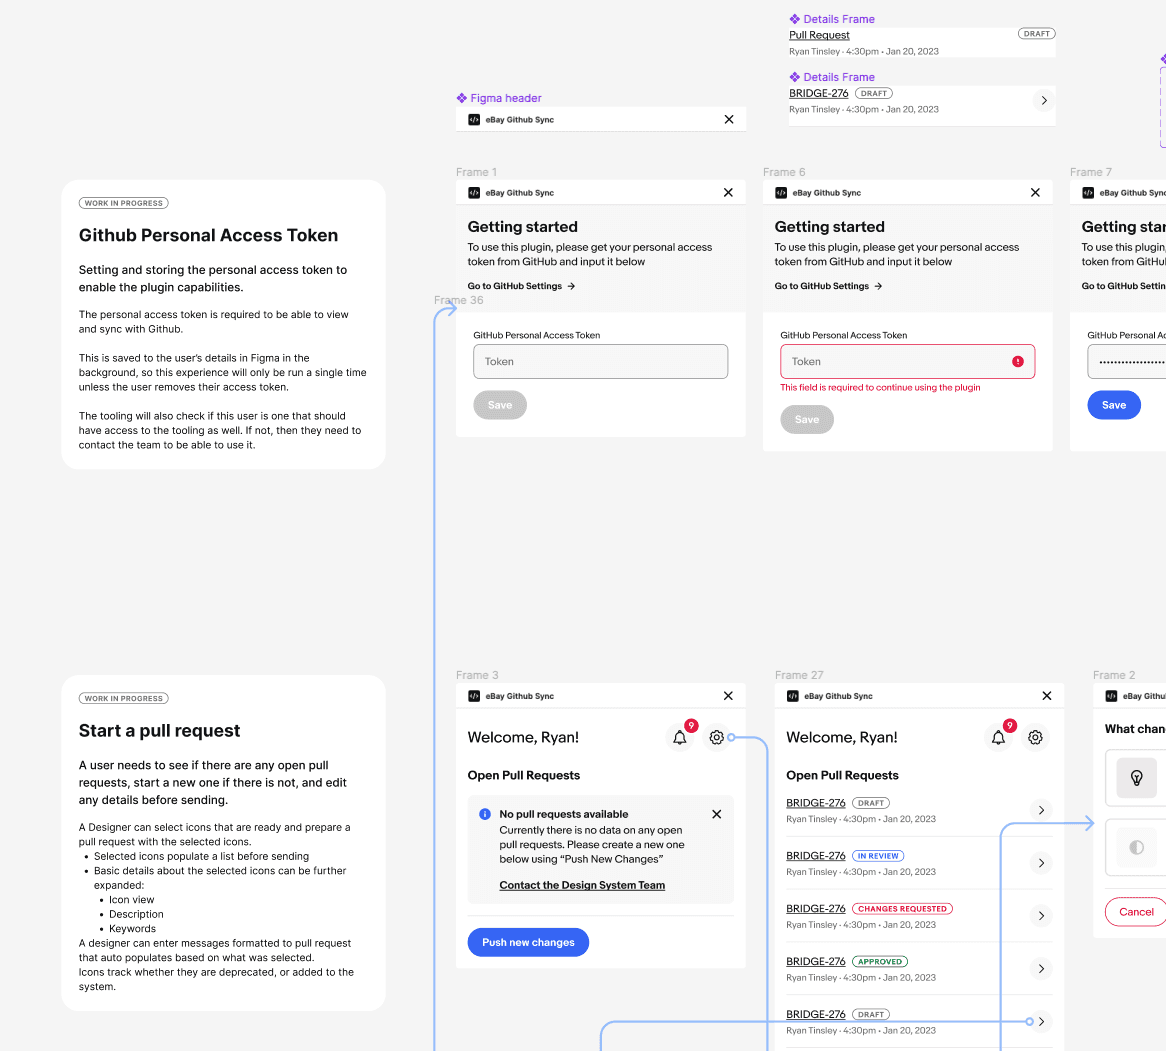Viewport: 1166px width, 1051px height.
Task: Click eBay Github Sync plugin icon in Figma header
Action: pos(474,119)
